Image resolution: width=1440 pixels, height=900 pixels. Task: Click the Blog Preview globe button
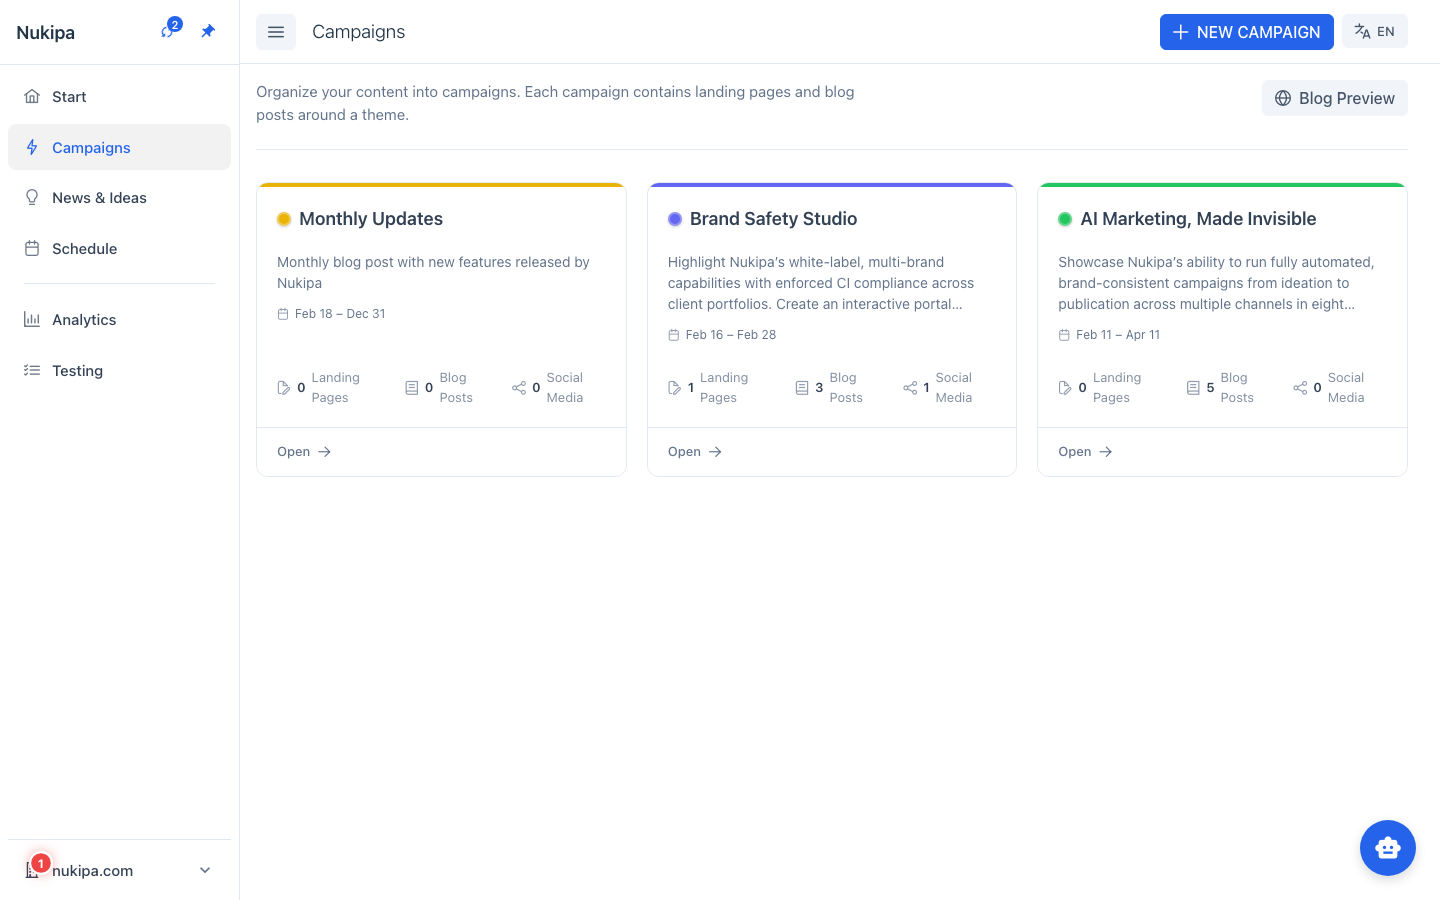1334,98
